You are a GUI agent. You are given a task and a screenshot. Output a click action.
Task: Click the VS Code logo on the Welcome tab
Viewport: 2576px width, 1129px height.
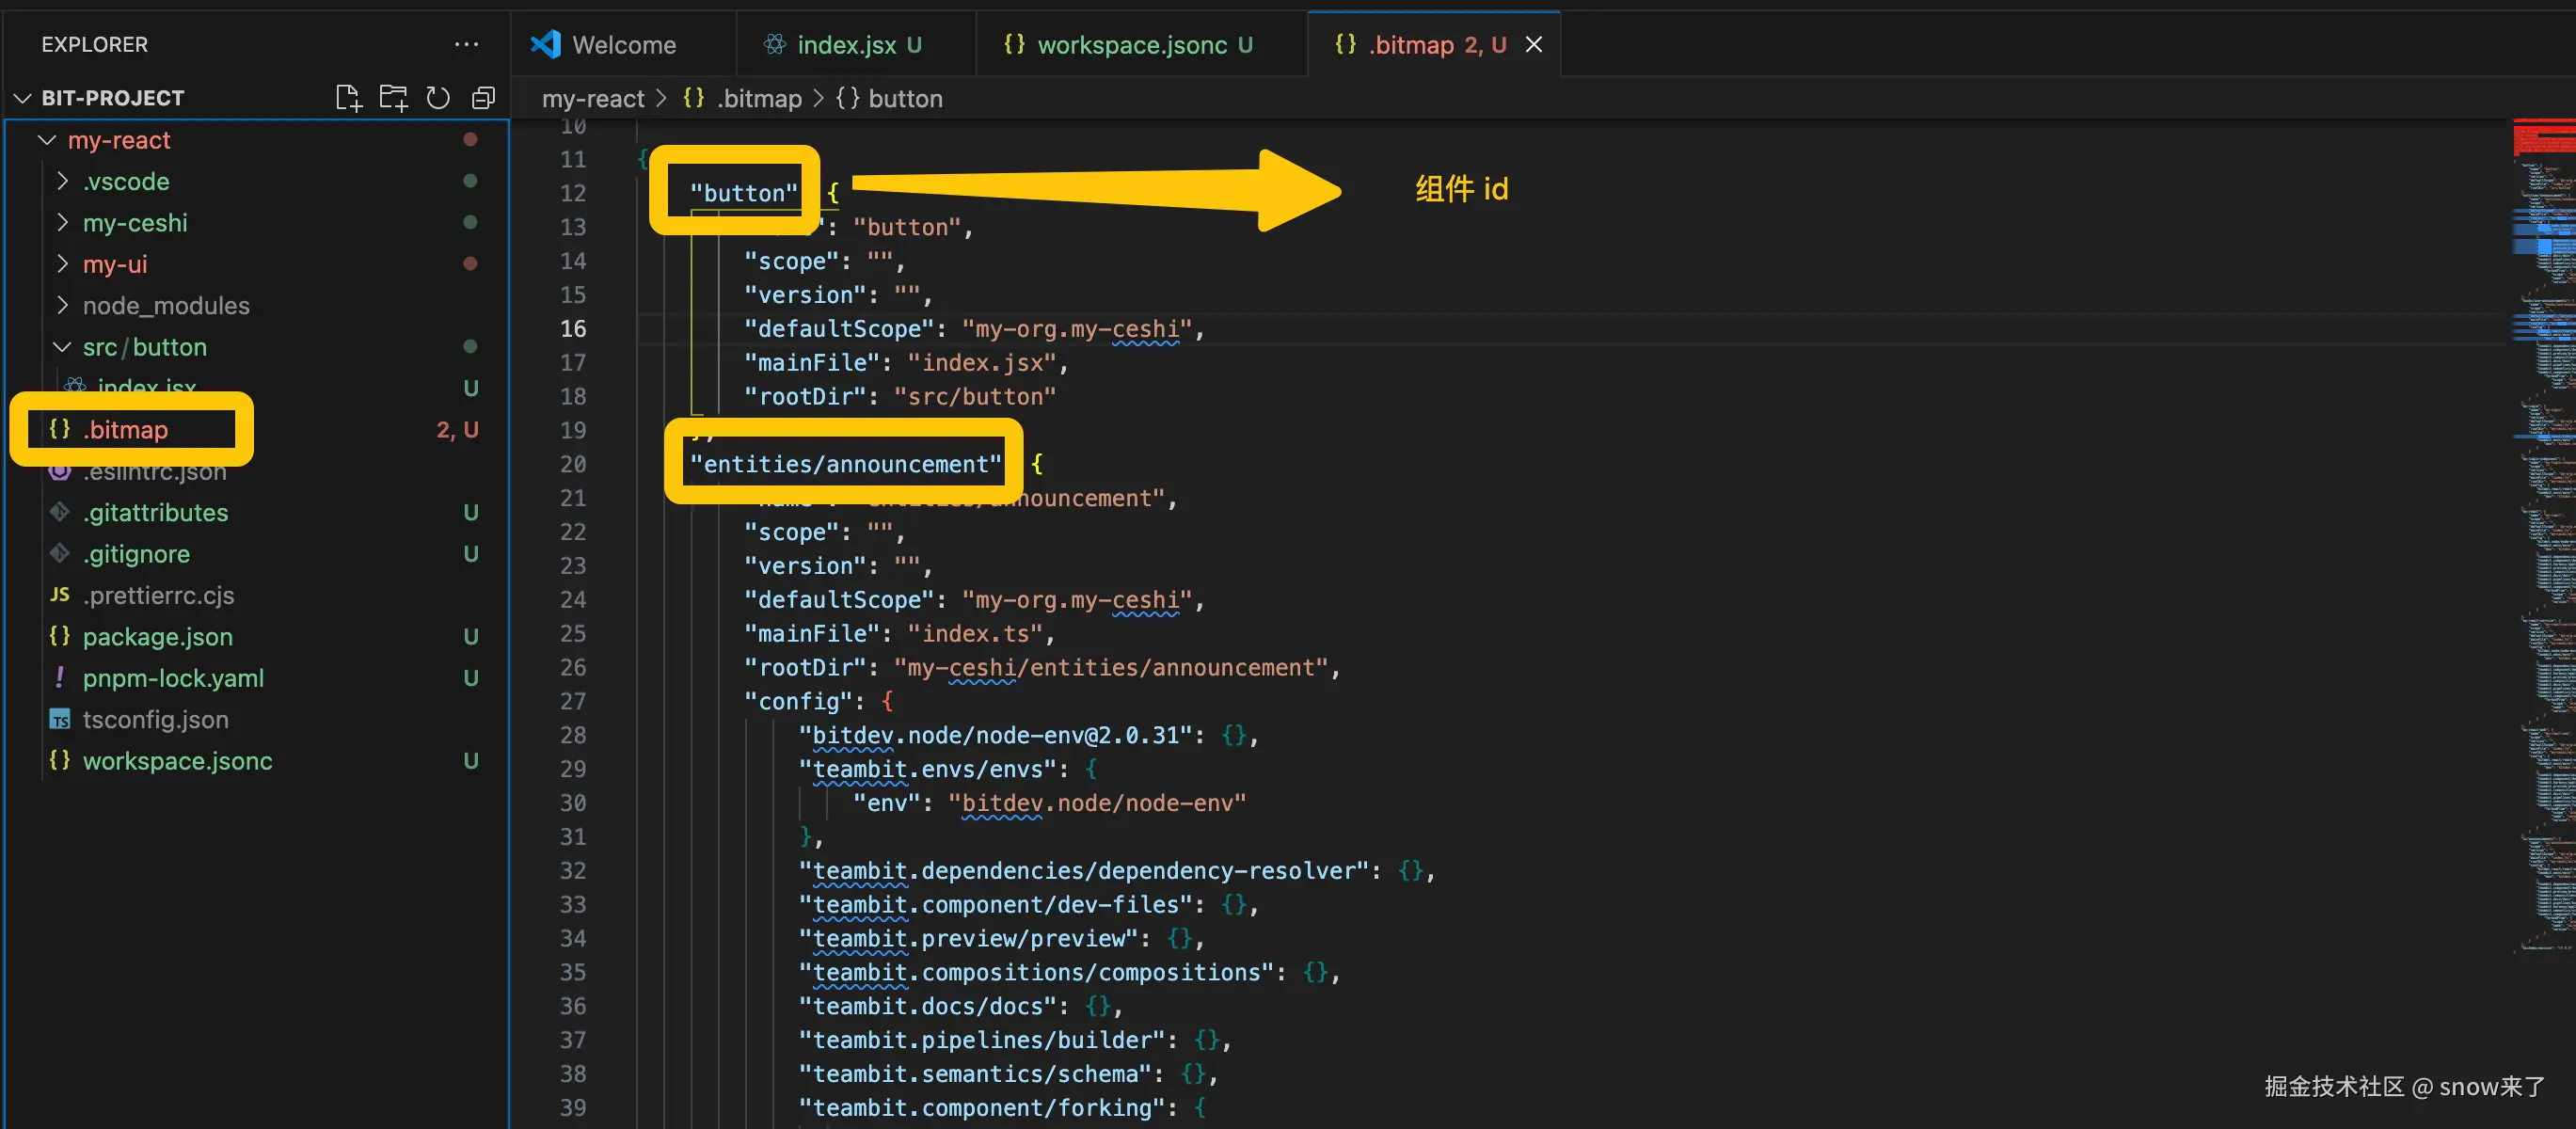(546, 44)
